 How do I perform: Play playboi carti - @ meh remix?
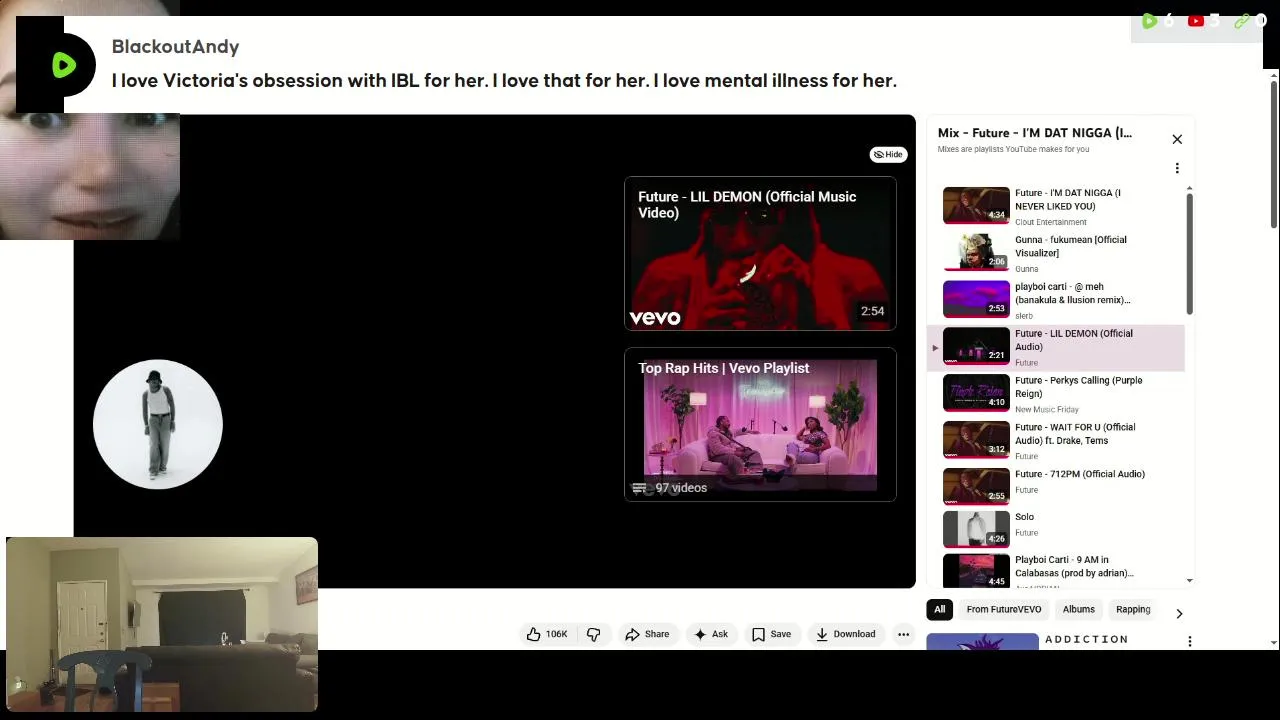1072,293
